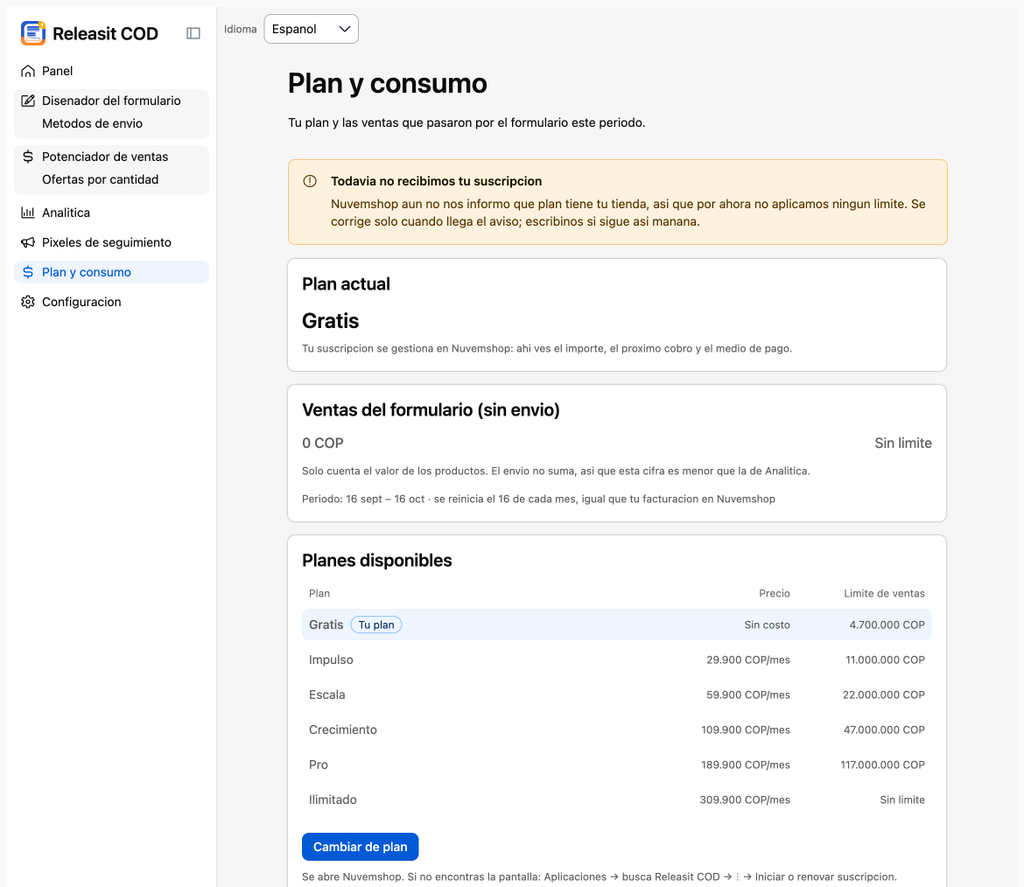Select the Ilimitado plan row

point(616,799)
